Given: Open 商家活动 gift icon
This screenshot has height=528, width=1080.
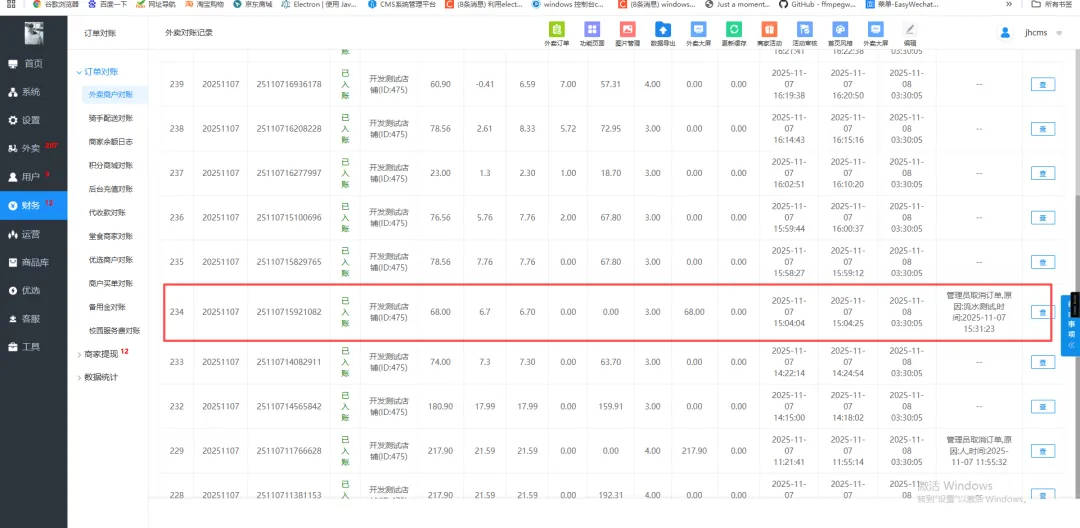Looking at the screenshot, I should point(768,34).
